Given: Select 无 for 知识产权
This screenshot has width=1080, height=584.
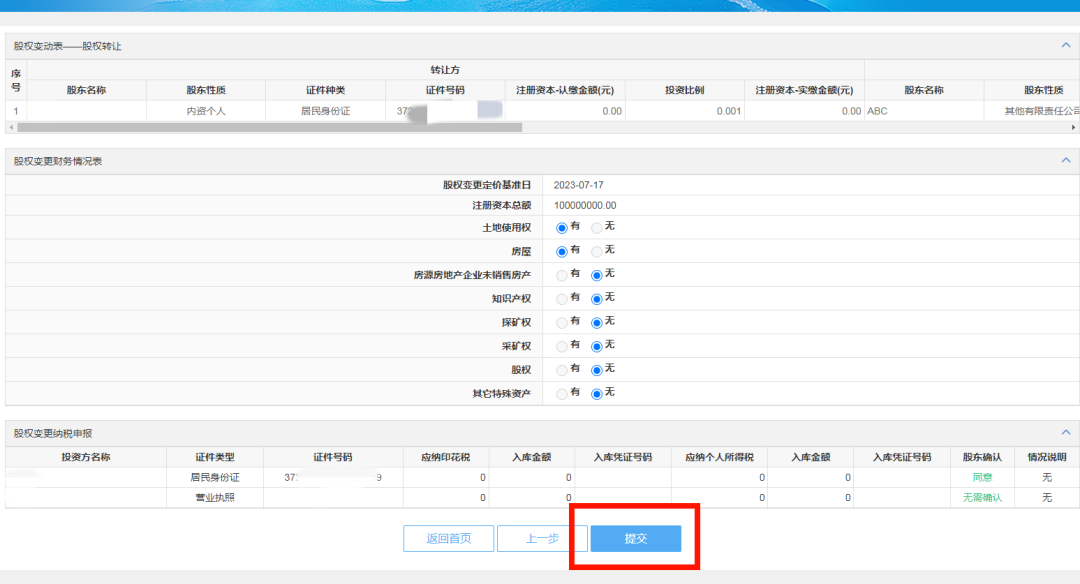Looking at the screenshot, I should (597, 299).
